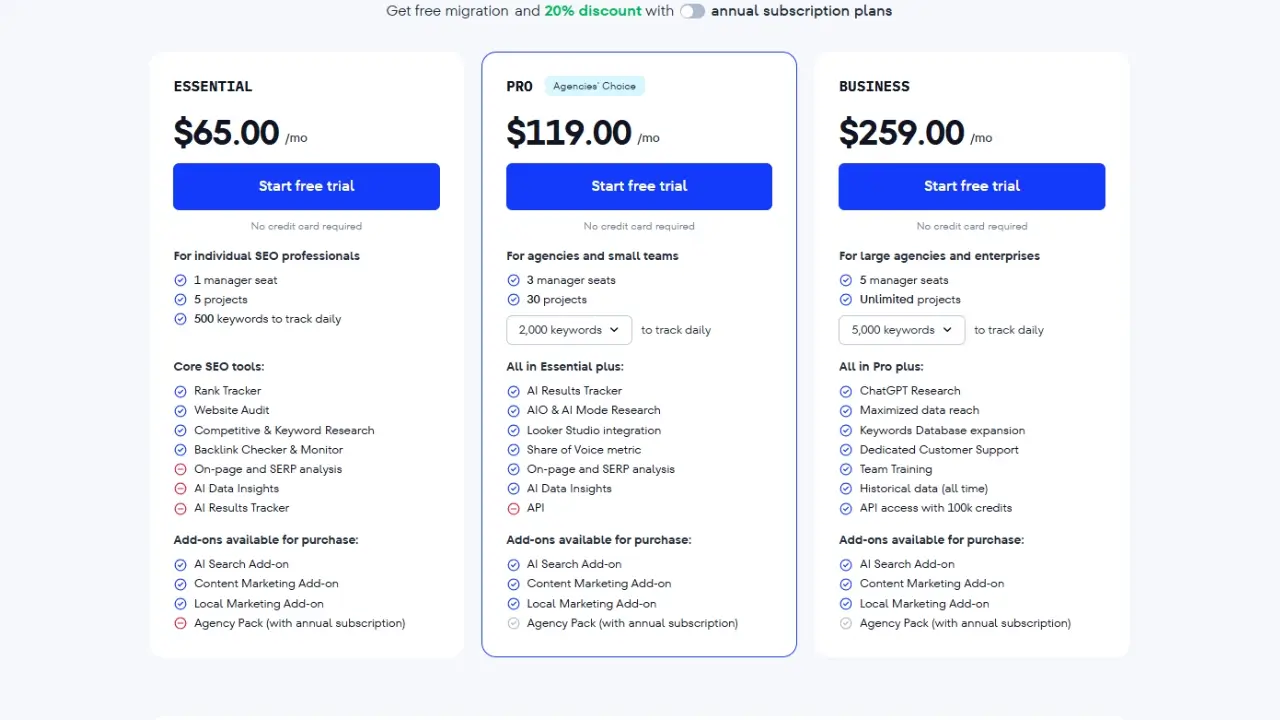
Task: Enable the annual subscription plans toggle
Action: pos(693,11)
